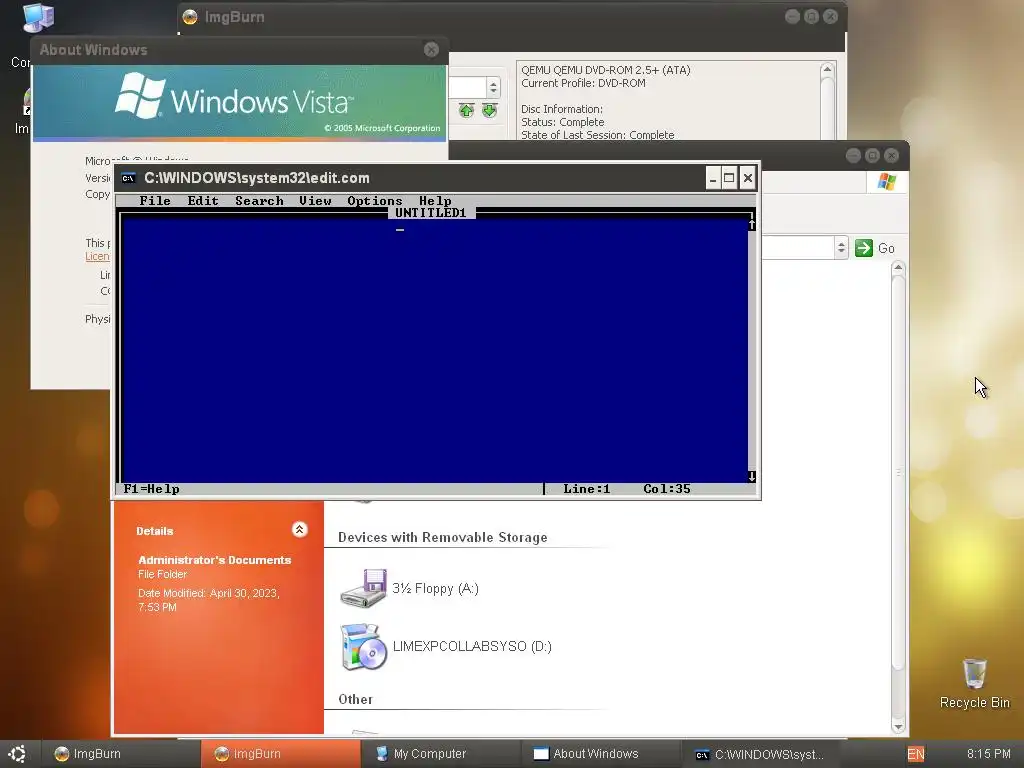The height and width of the screenshot is (768, 1024).
Task: Click the Go button in My Computer
Action: pyautogui.click(x=875, y=248)
